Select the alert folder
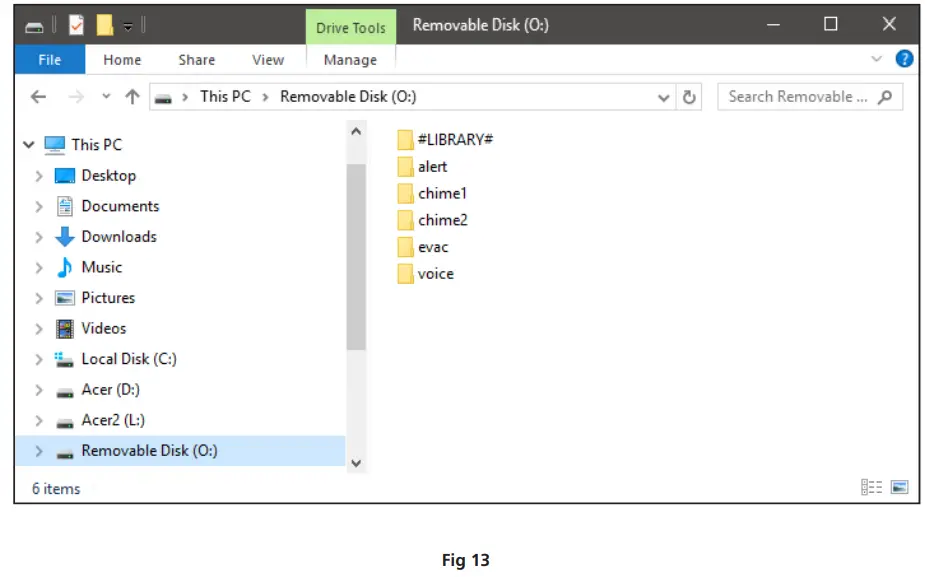The width and height of the screenshot is (927, 577). click(x=423, y=167)
